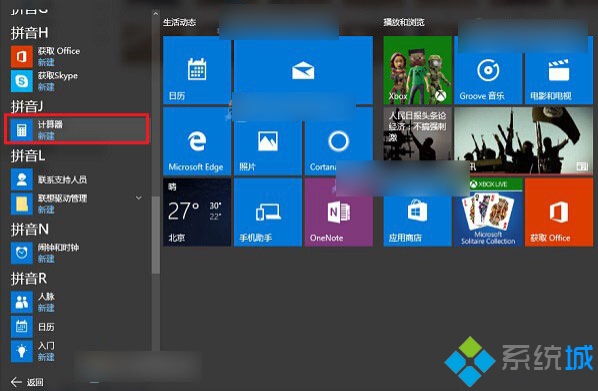The height and width of the screenshot is (391, 598).
Task: Open the Groove 音乐 tile
Action: click(488, 70)
